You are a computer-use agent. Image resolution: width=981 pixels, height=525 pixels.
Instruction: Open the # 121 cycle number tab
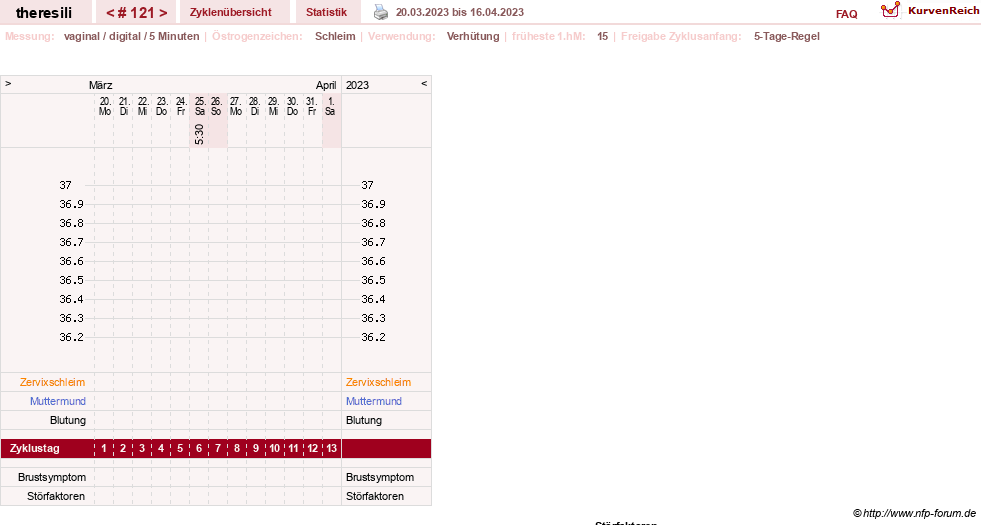pyautogui.click(x=136, y=12)
